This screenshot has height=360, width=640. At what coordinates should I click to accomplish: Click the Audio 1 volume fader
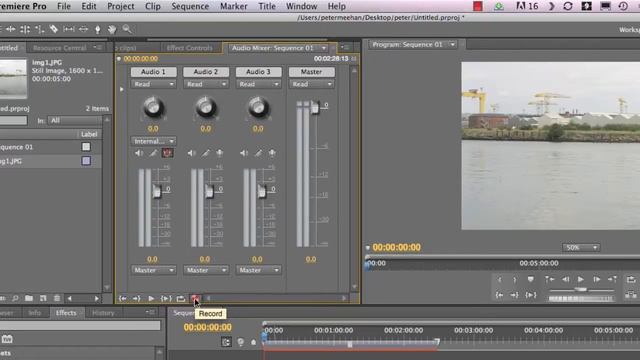157,191
